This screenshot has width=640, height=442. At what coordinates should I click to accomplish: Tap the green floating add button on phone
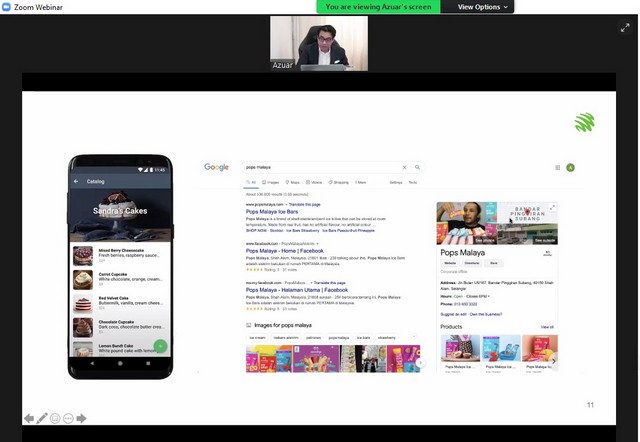click(x=160, y=346)
